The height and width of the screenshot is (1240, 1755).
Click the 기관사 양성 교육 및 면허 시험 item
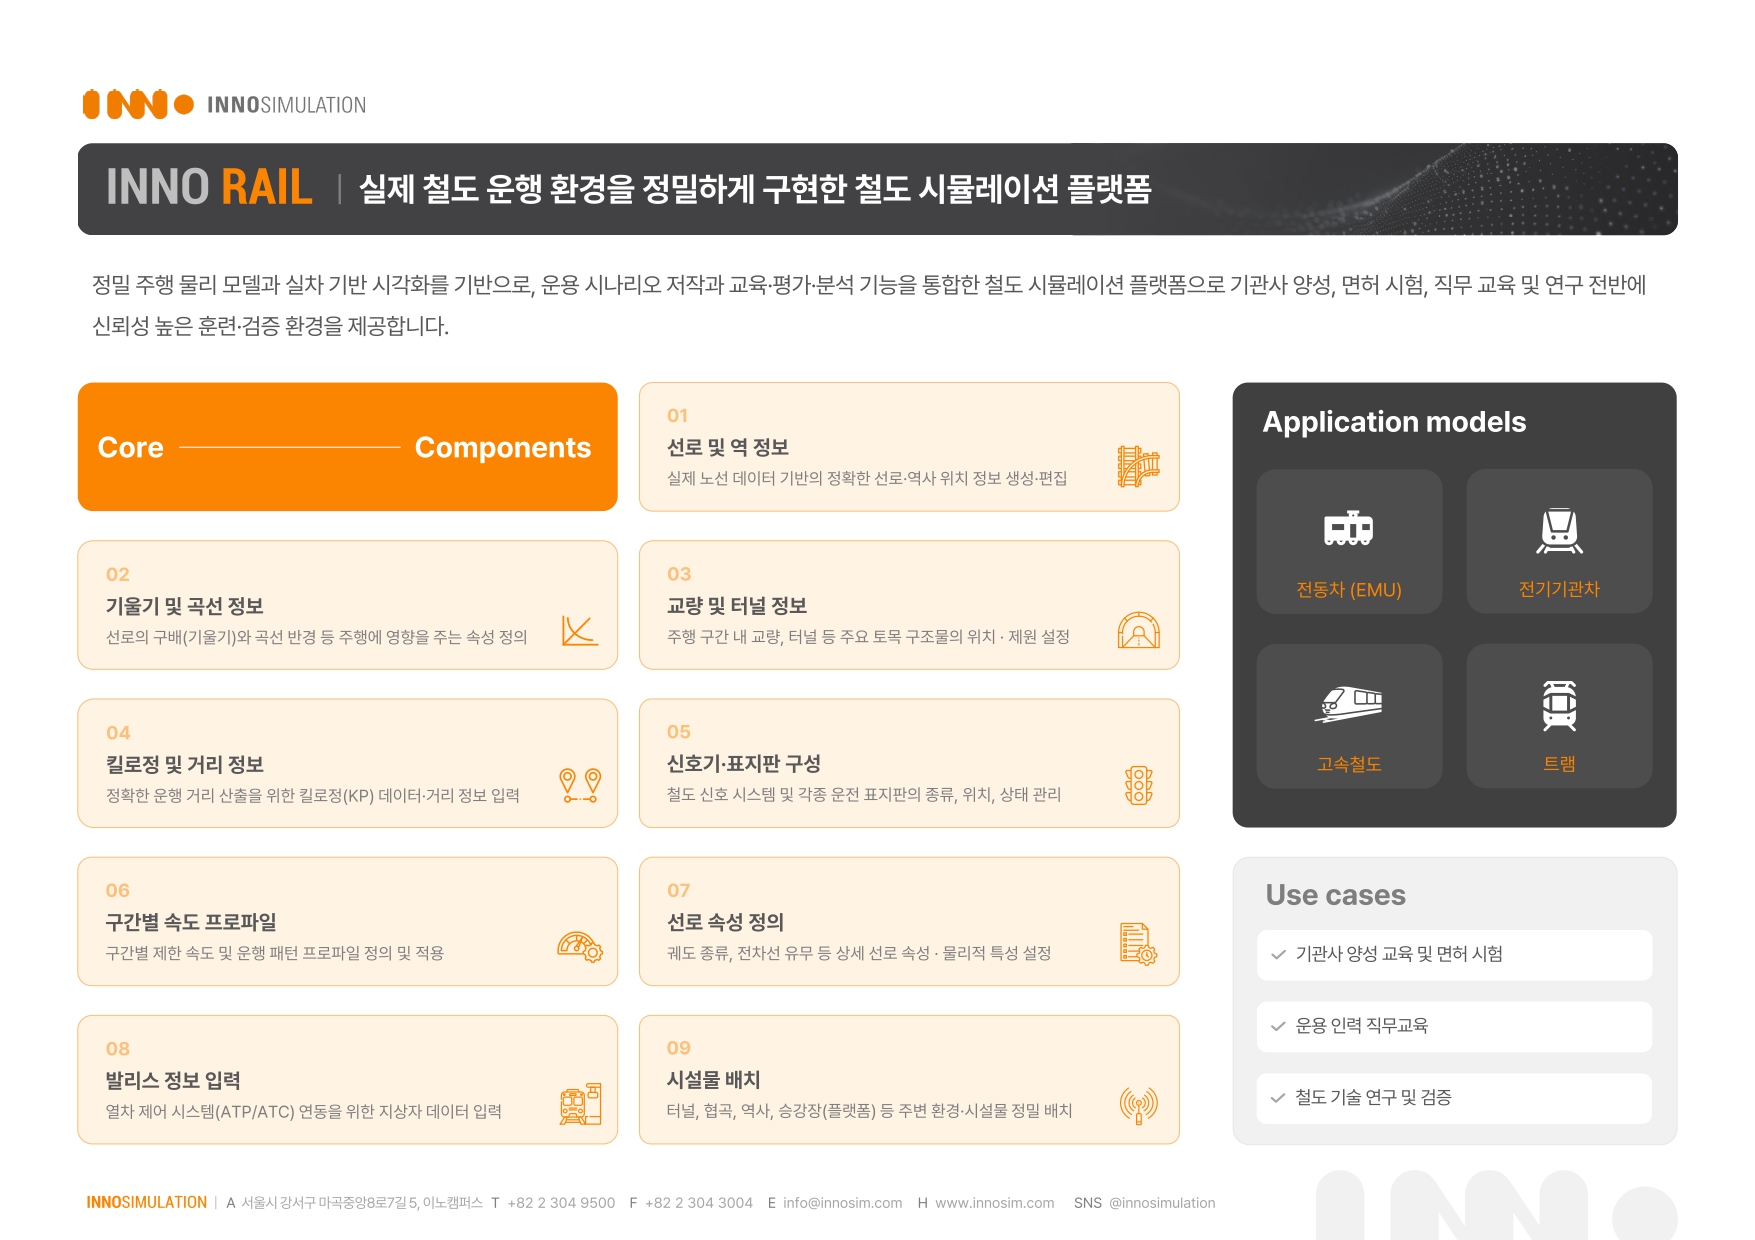click(1454, 955)
